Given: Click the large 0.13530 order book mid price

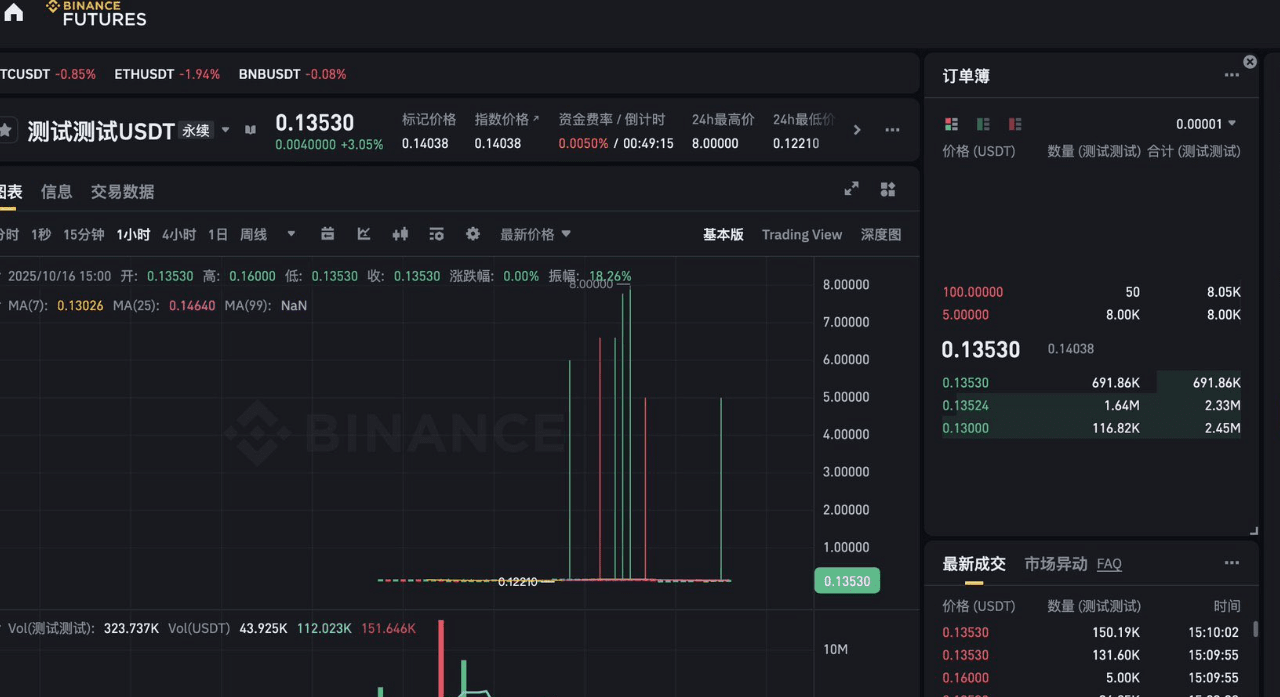Looking at the screenshot, I should pos(981,349).
